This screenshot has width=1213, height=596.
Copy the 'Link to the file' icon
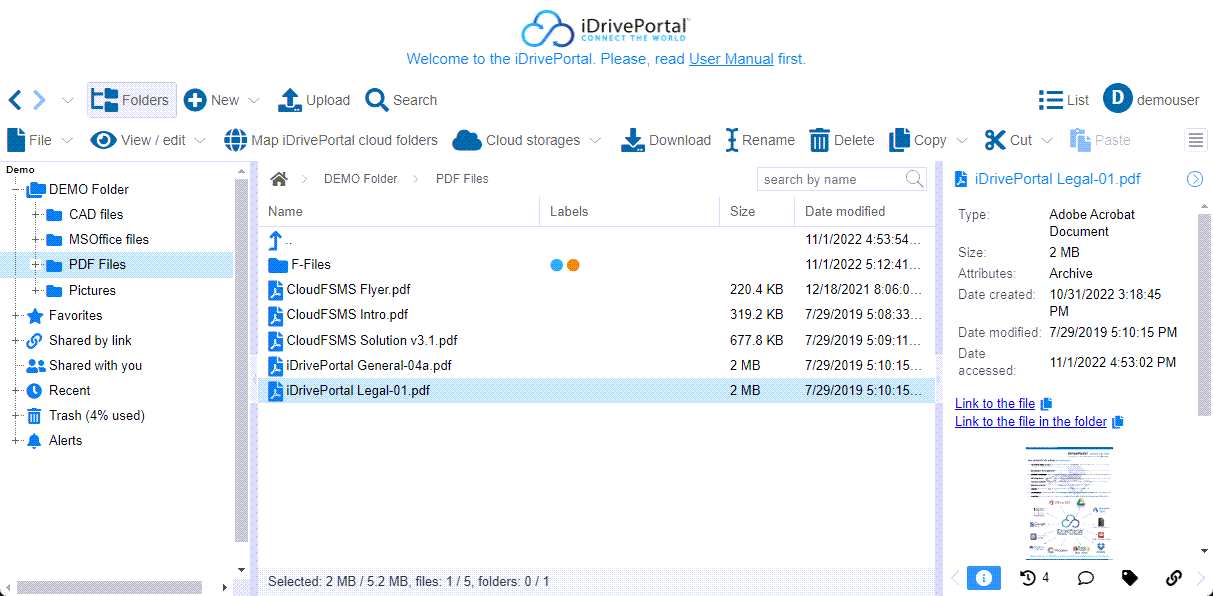click(x=1046, y=404)
